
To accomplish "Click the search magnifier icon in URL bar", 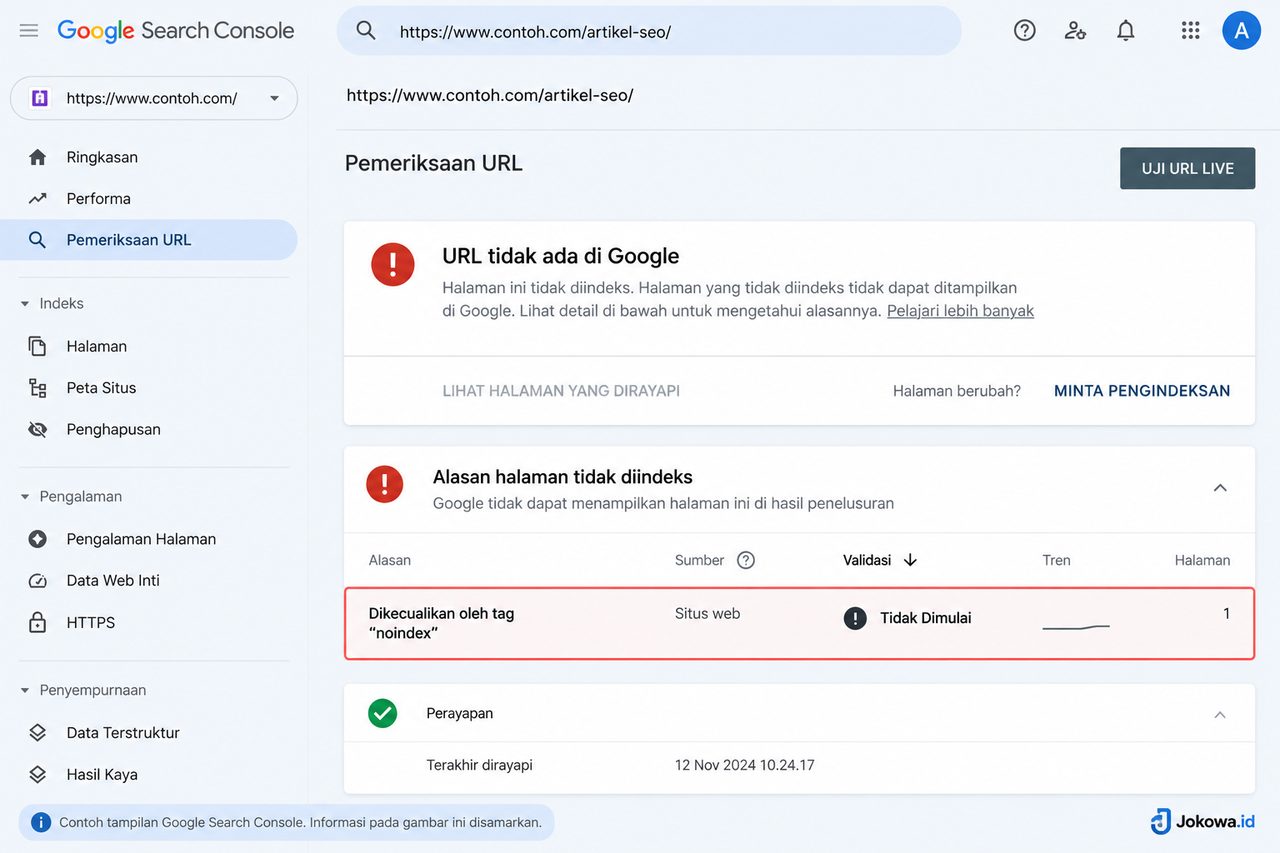I will pyautogui.click(x=366, y=31).
